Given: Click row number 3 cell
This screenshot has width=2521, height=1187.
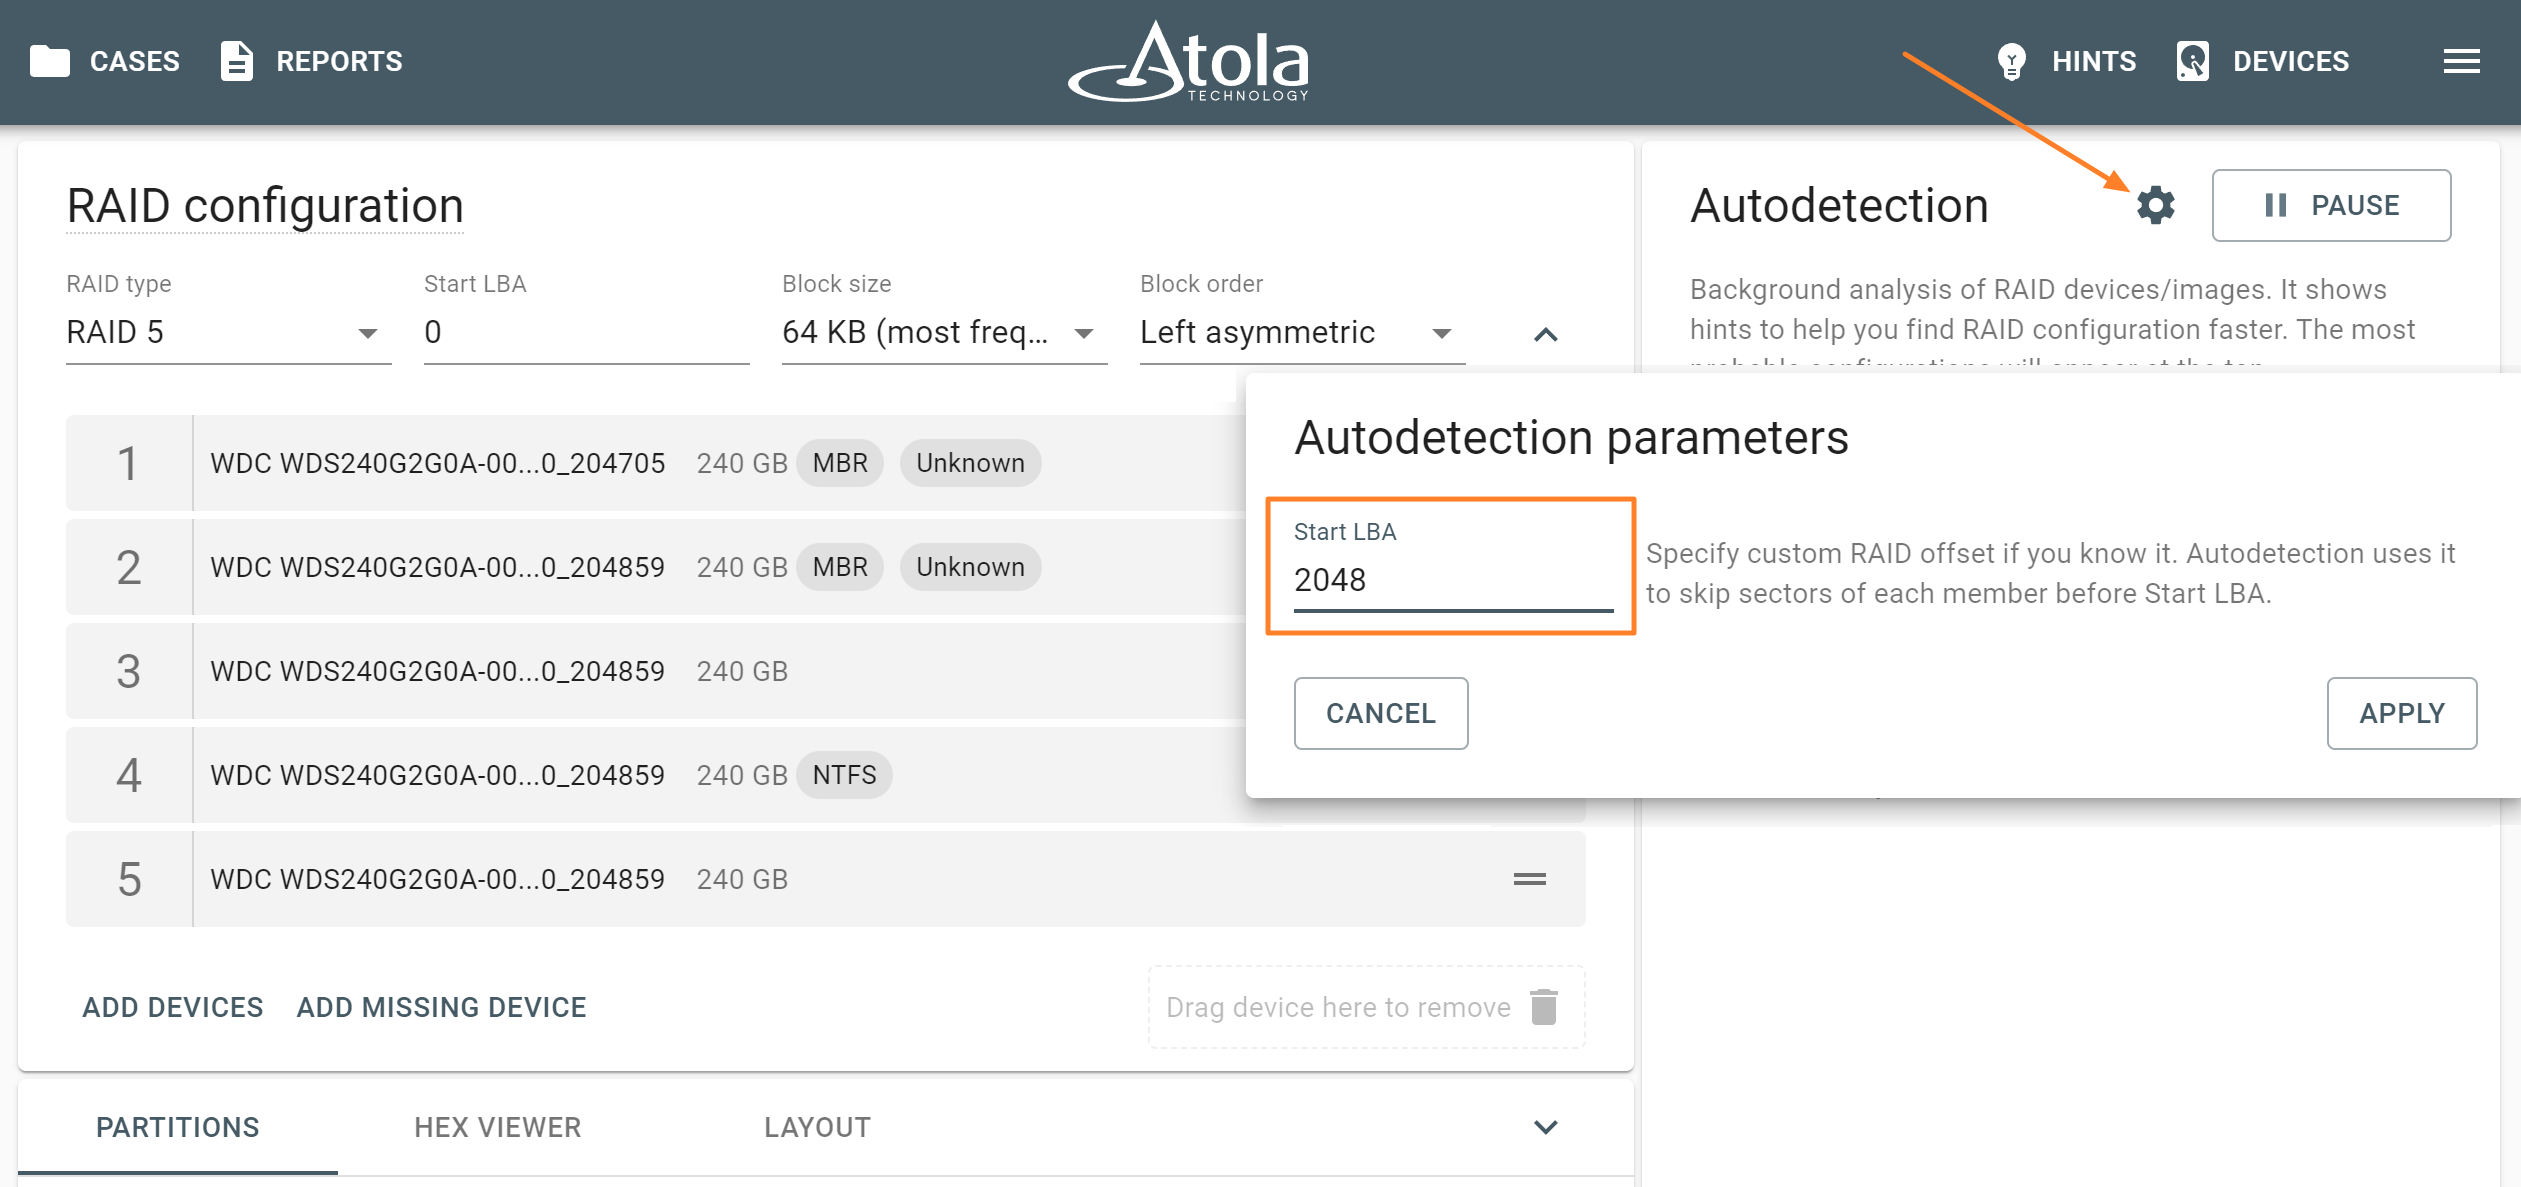Looking at the screenshot, I should [129, 671].
